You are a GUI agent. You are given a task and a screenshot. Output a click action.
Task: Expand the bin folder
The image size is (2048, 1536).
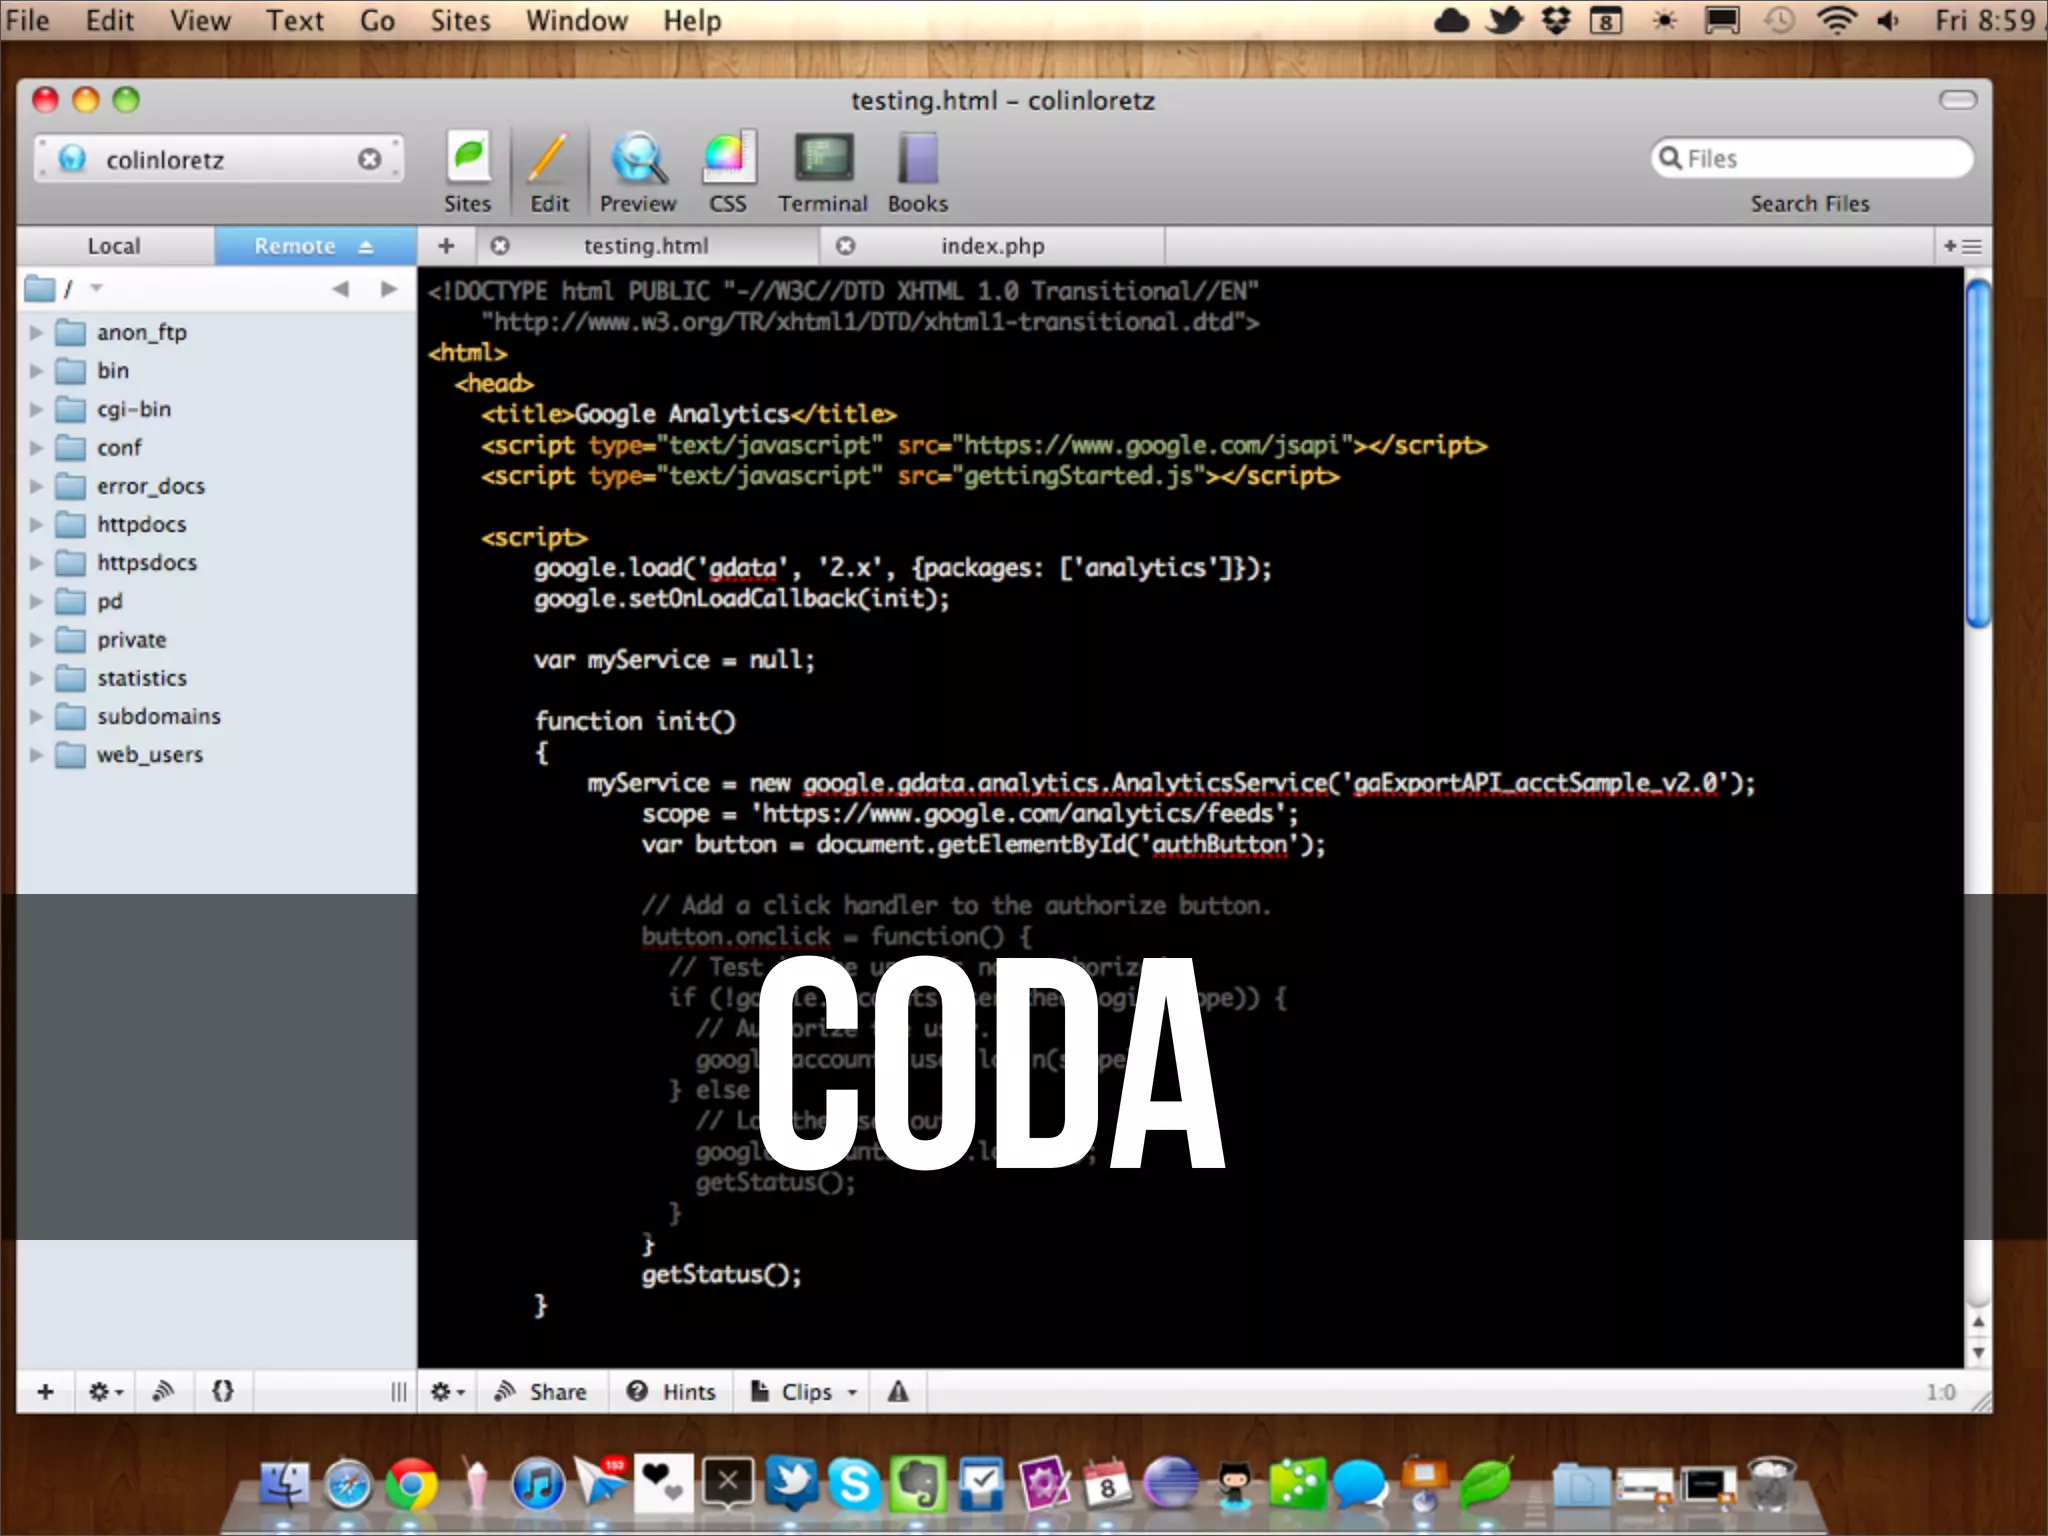point(36,371)
